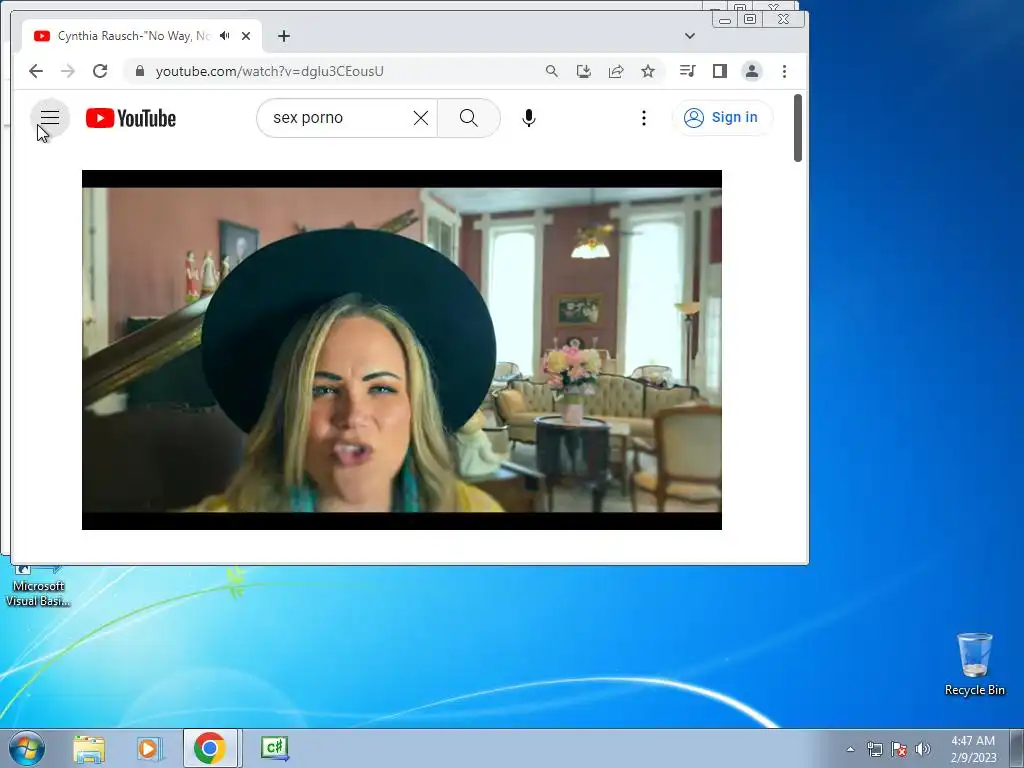Select the Recycle Bin desktop icon
Image resolution: width=1024 pixels, height=768 pixels.
(x=974, y=664)
